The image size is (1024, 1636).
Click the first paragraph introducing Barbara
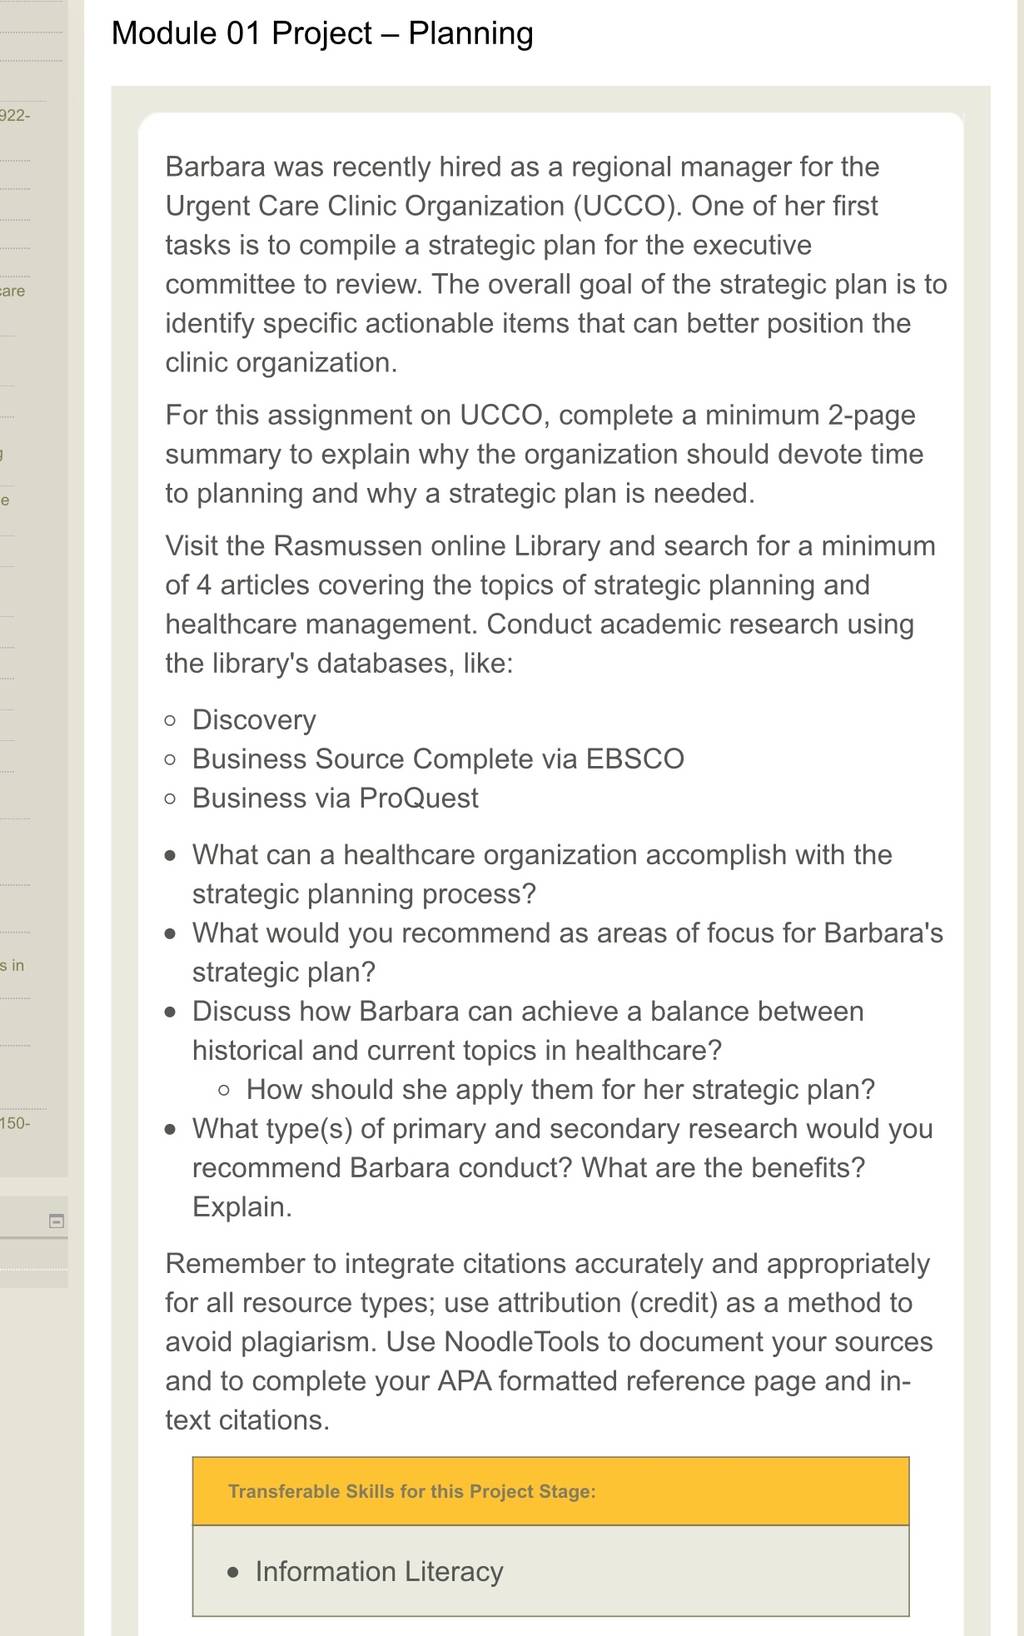point(556,264)
